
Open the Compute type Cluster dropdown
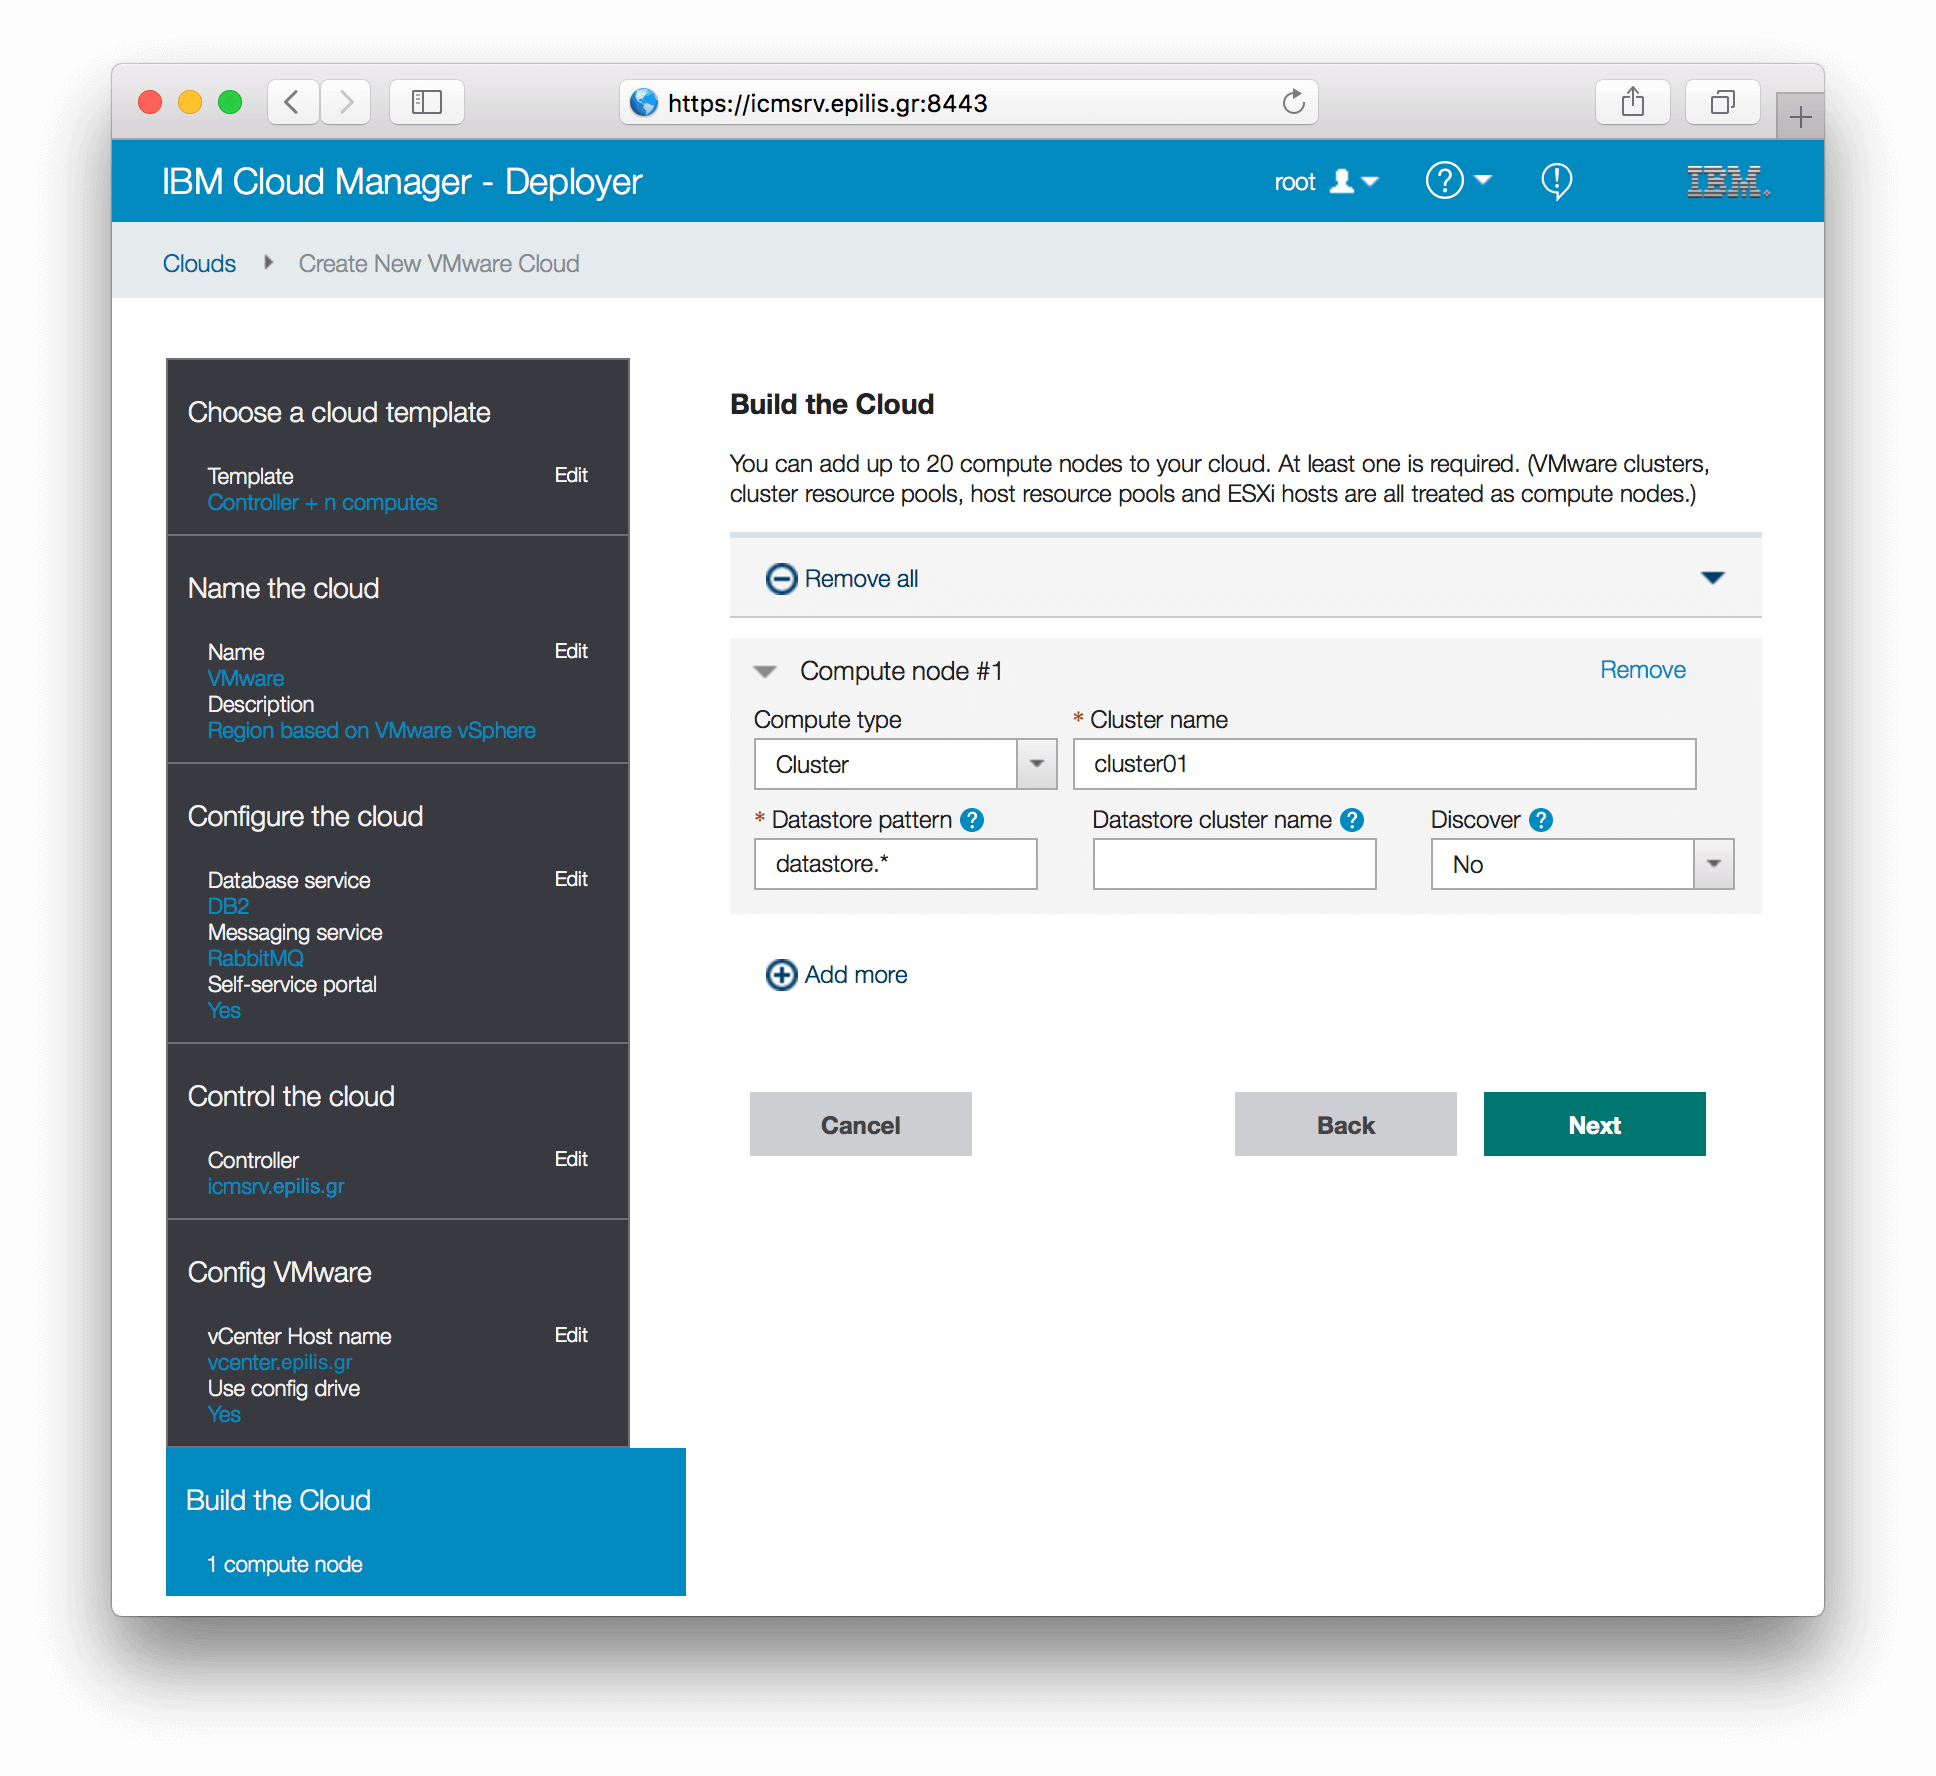(905, 764)
